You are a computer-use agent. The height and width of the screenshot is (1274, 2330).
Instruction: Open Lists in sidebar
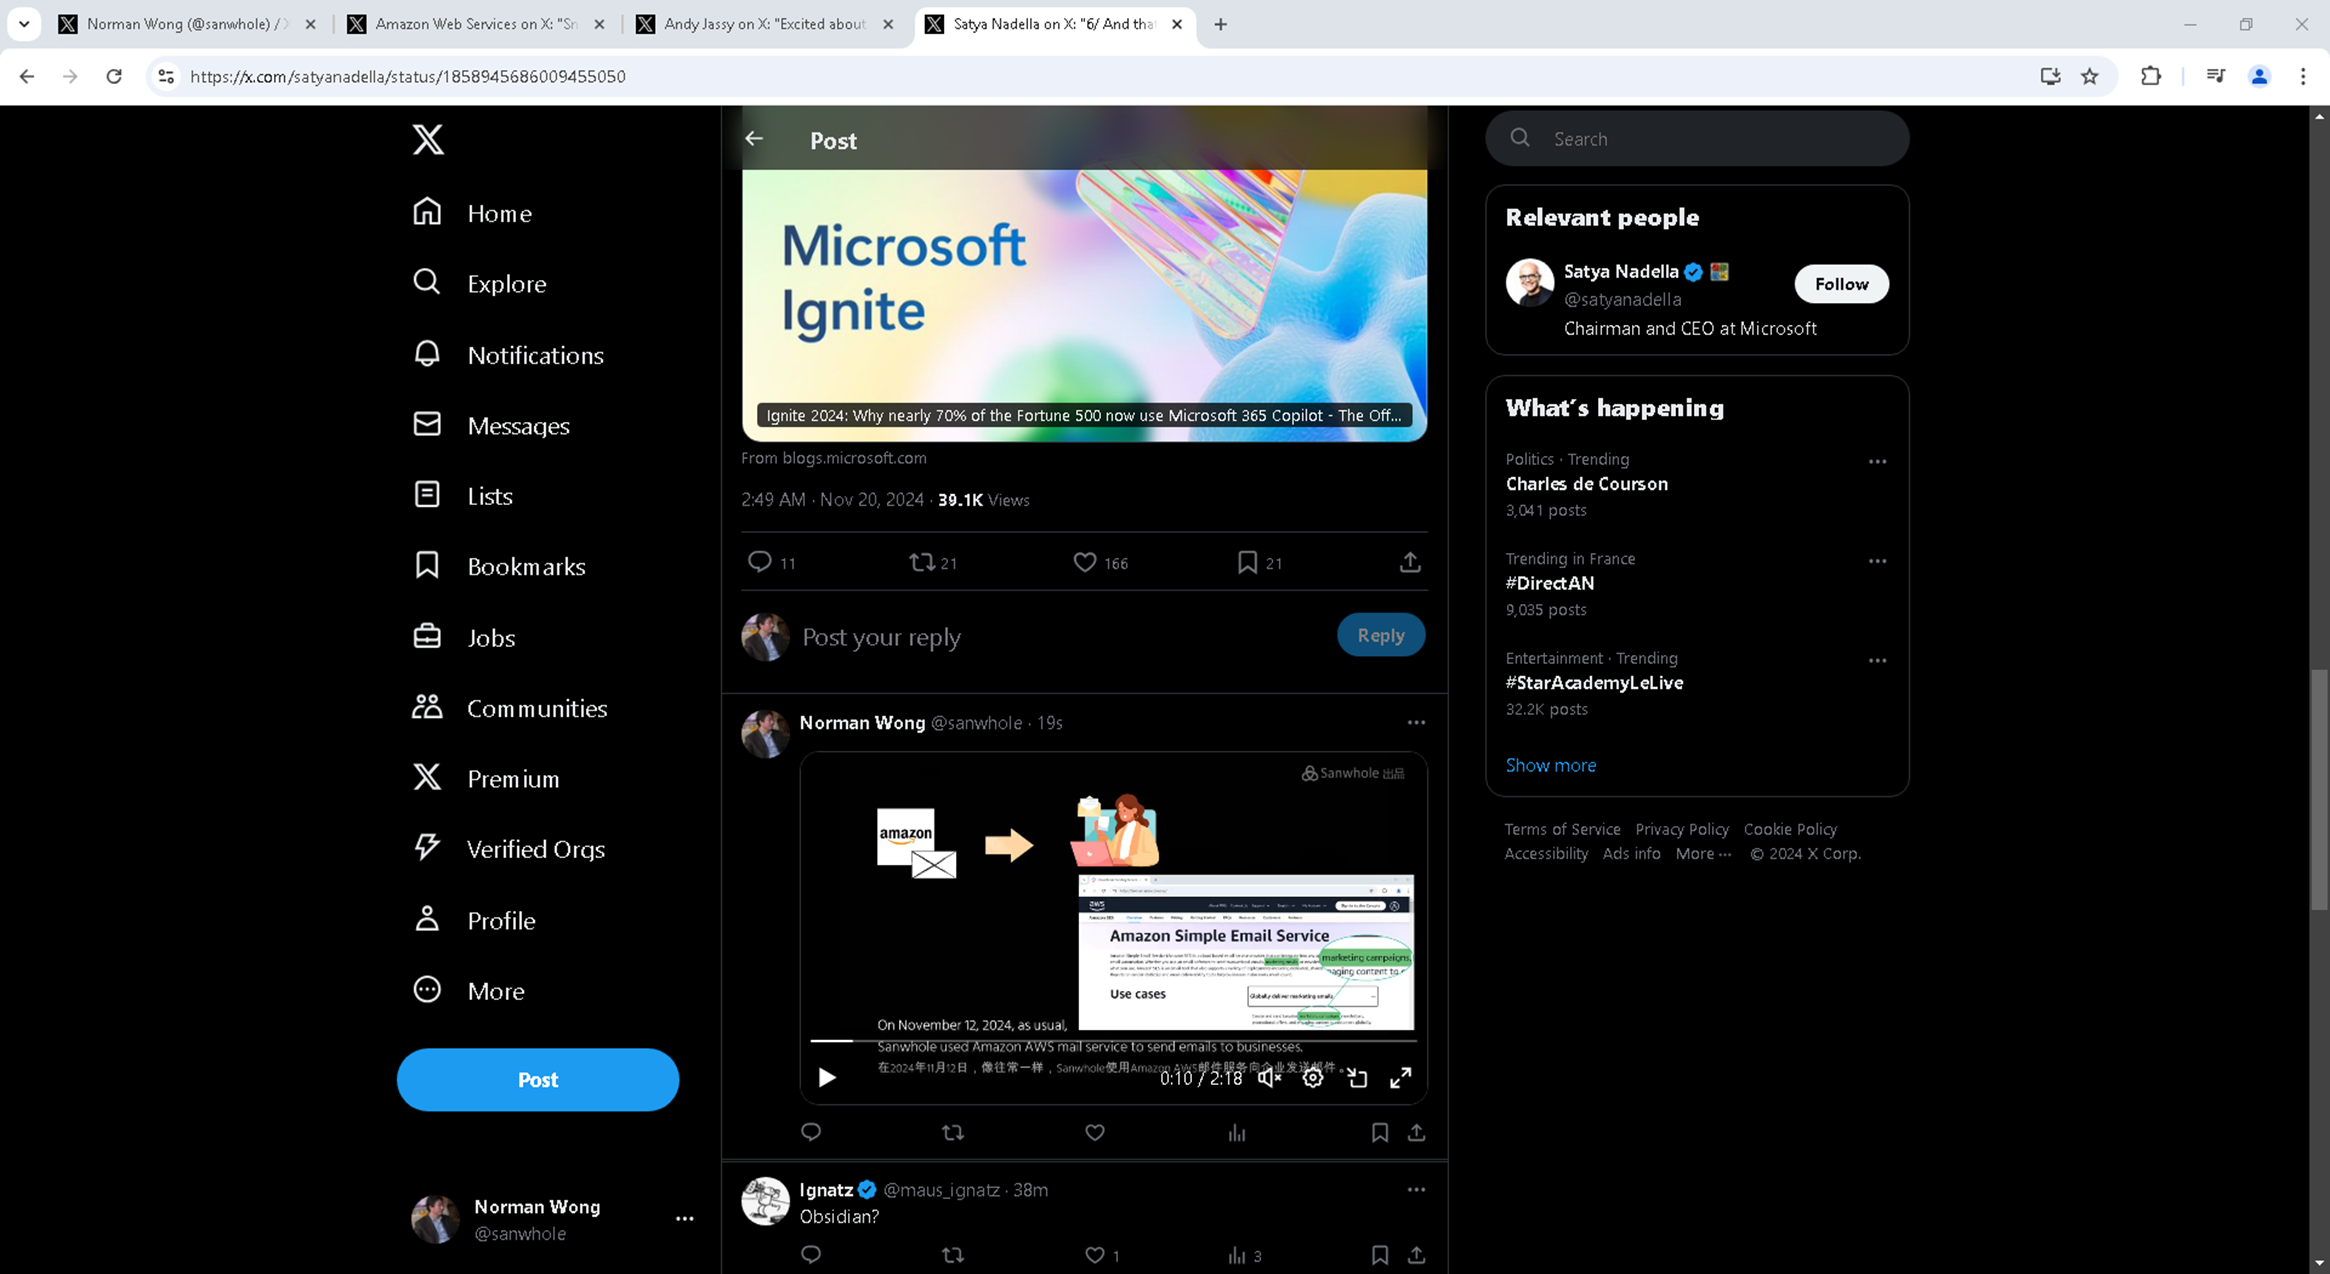463,495
